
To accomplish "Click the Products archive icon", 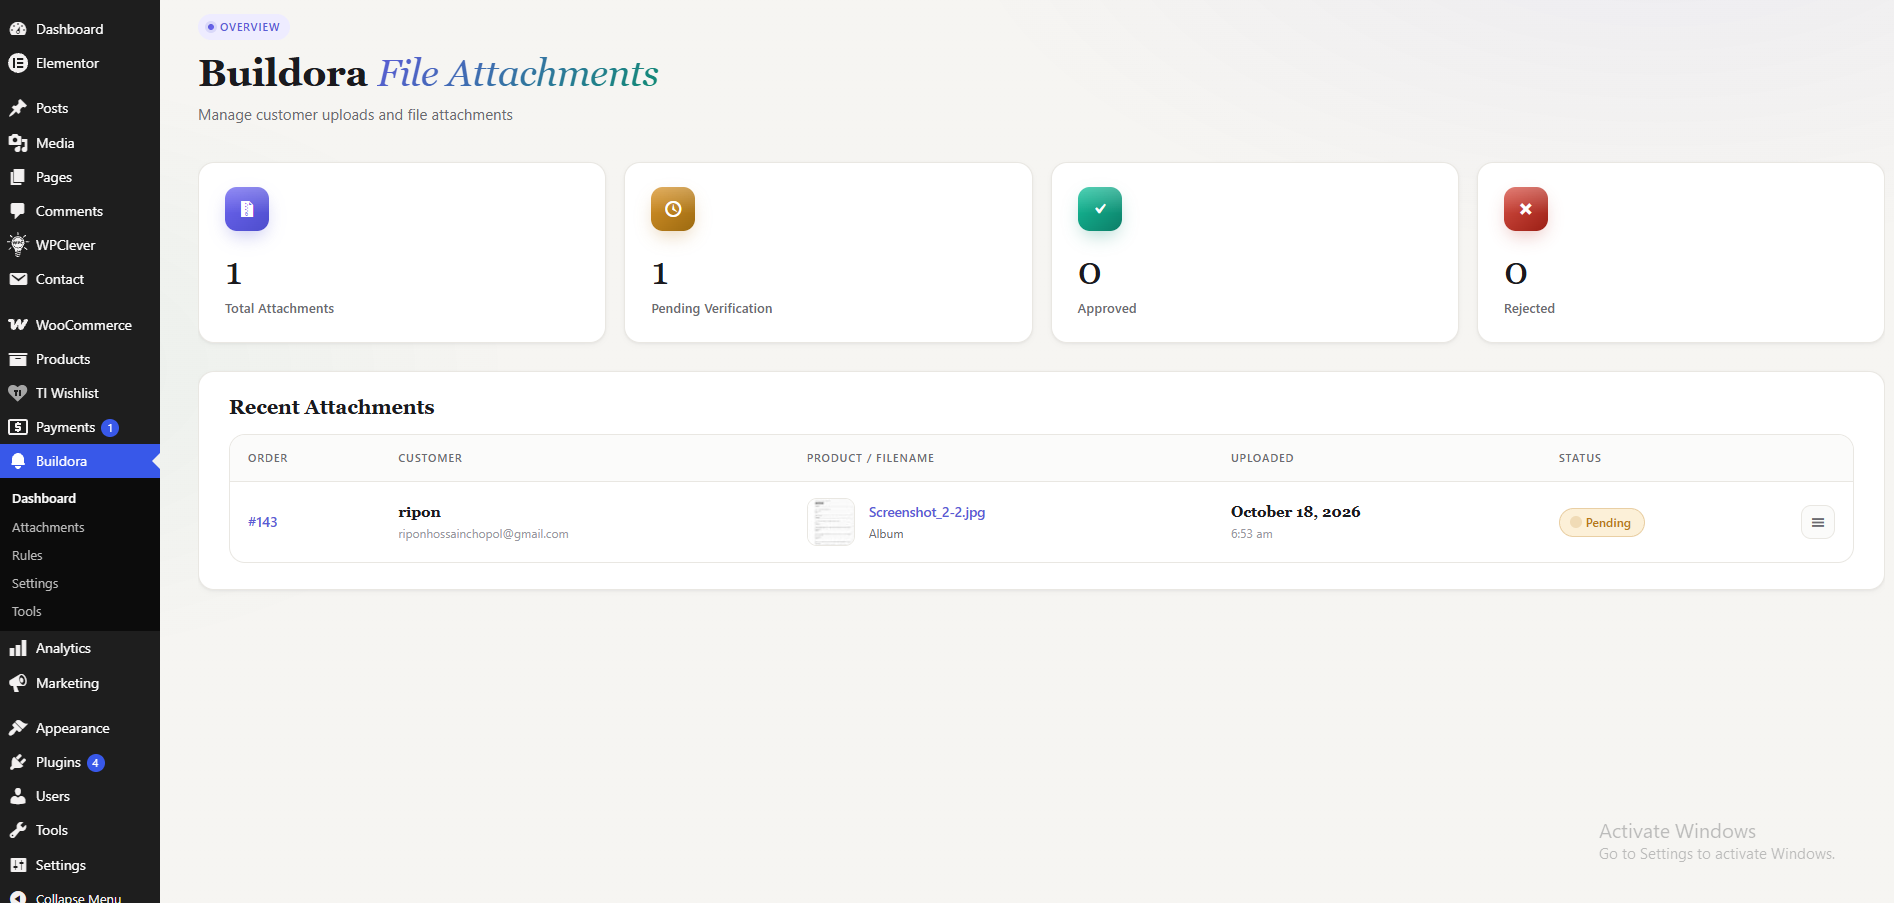I will 18,359.
